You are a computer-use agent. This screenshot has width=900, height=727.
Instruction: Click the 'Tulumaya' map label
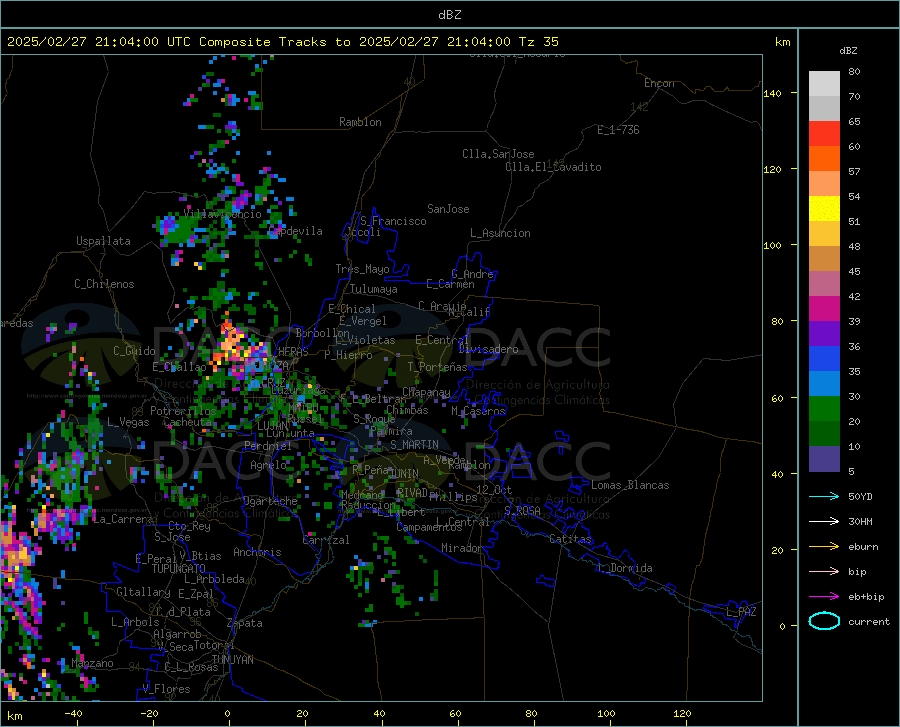[x=374, y=289]
